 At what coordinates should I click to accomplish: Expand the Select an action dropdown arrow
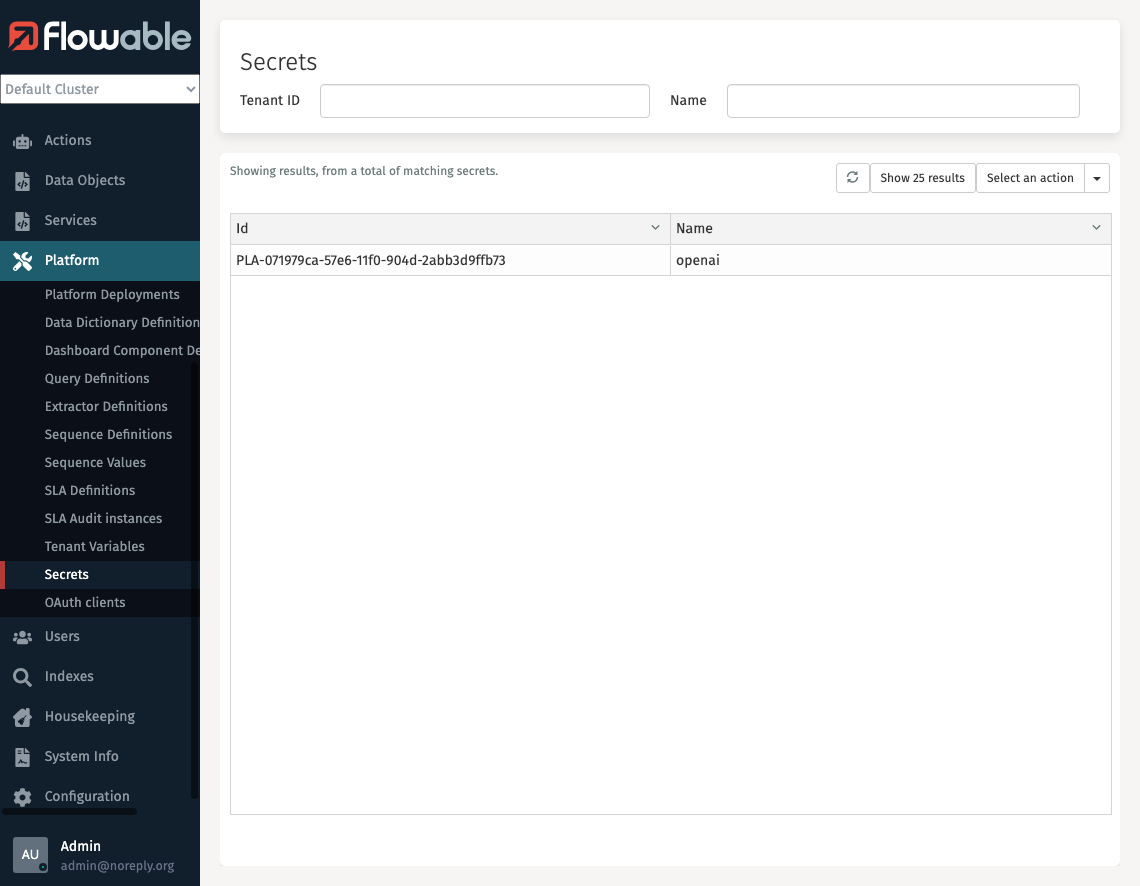[x=1096, y=177]
